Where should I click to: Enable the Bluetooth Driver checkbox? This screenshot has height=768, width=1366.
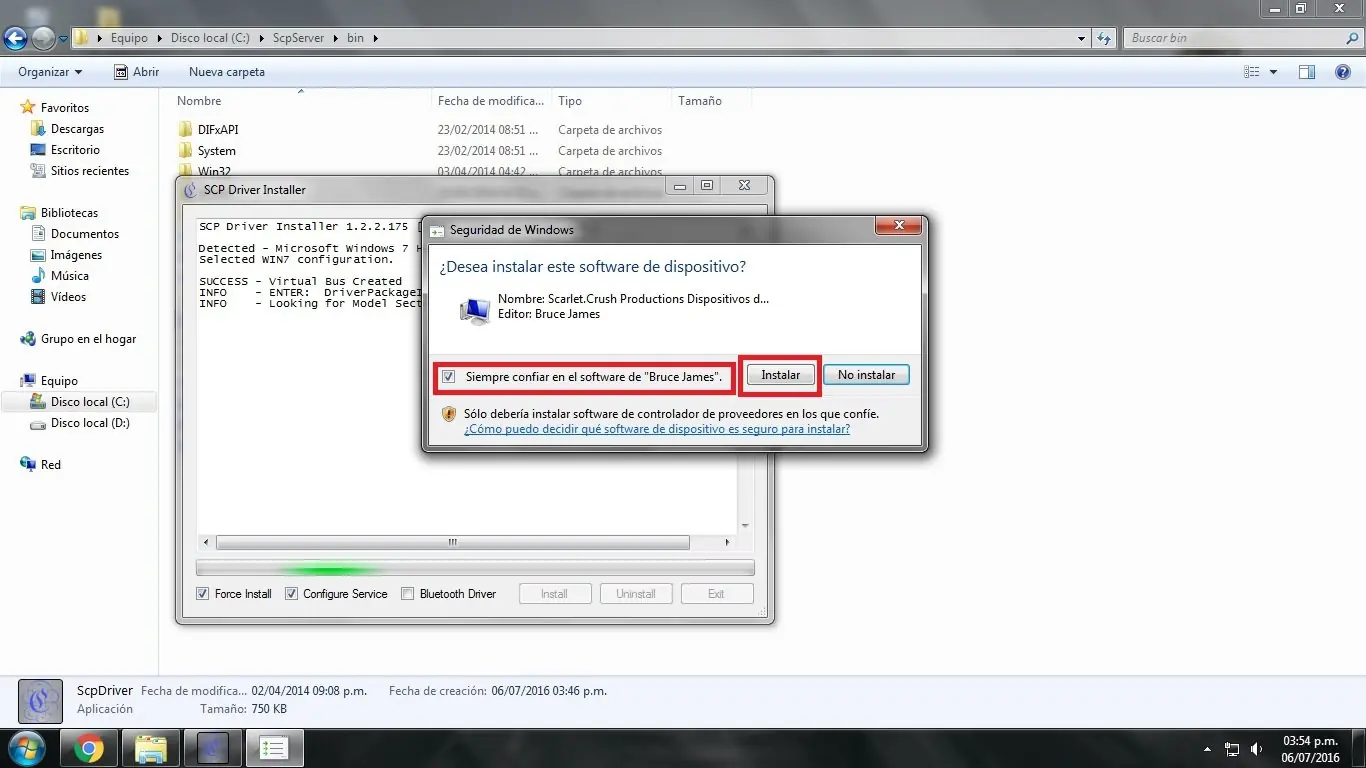tap(408, 594)
